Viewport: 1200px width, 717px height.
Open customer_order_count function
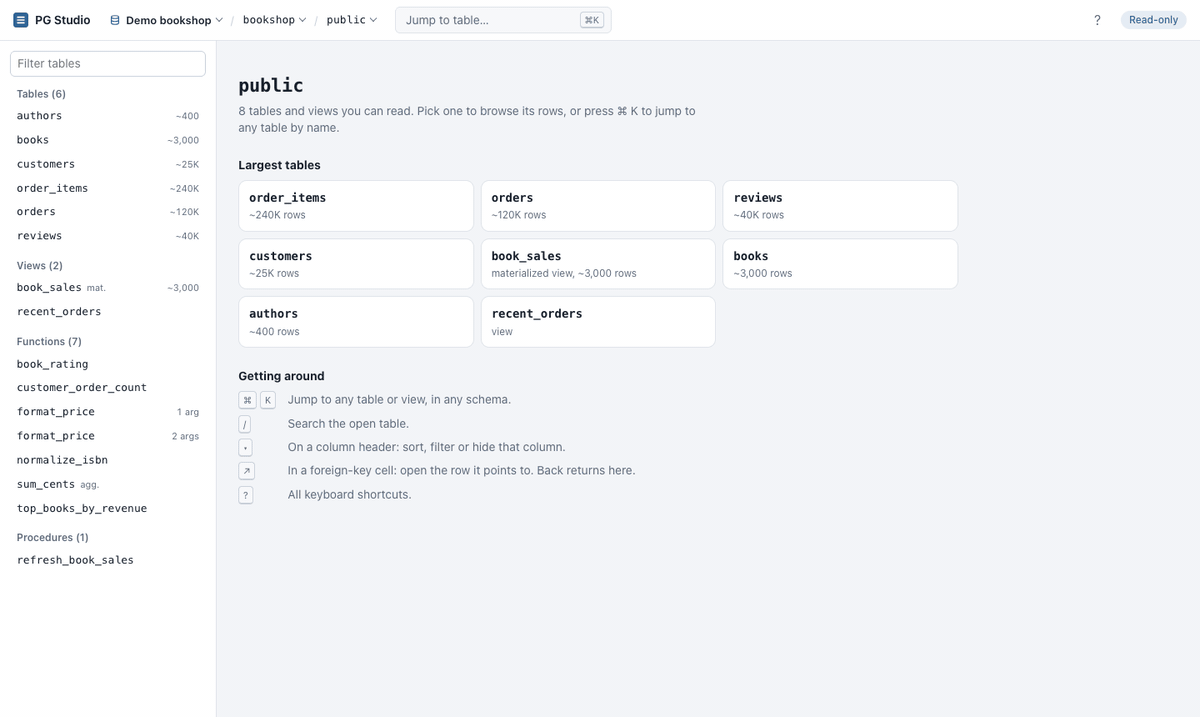[108, 388]
